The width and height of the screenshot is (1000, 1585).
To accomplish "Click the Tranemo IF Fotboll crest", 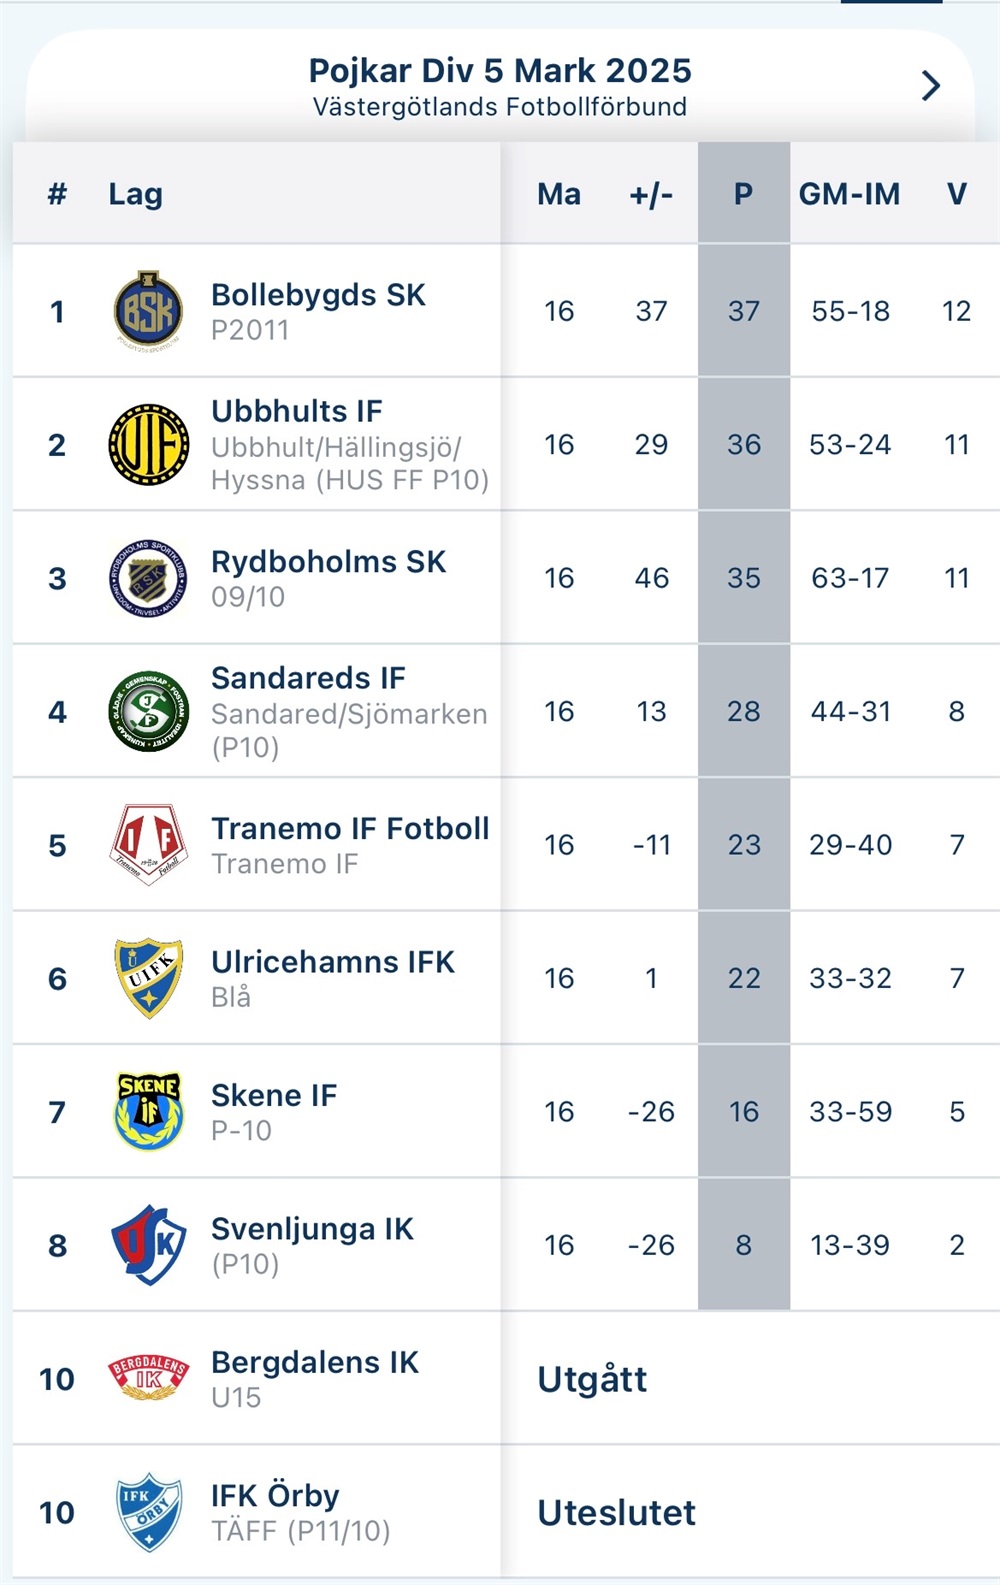I will coord(148,845).
